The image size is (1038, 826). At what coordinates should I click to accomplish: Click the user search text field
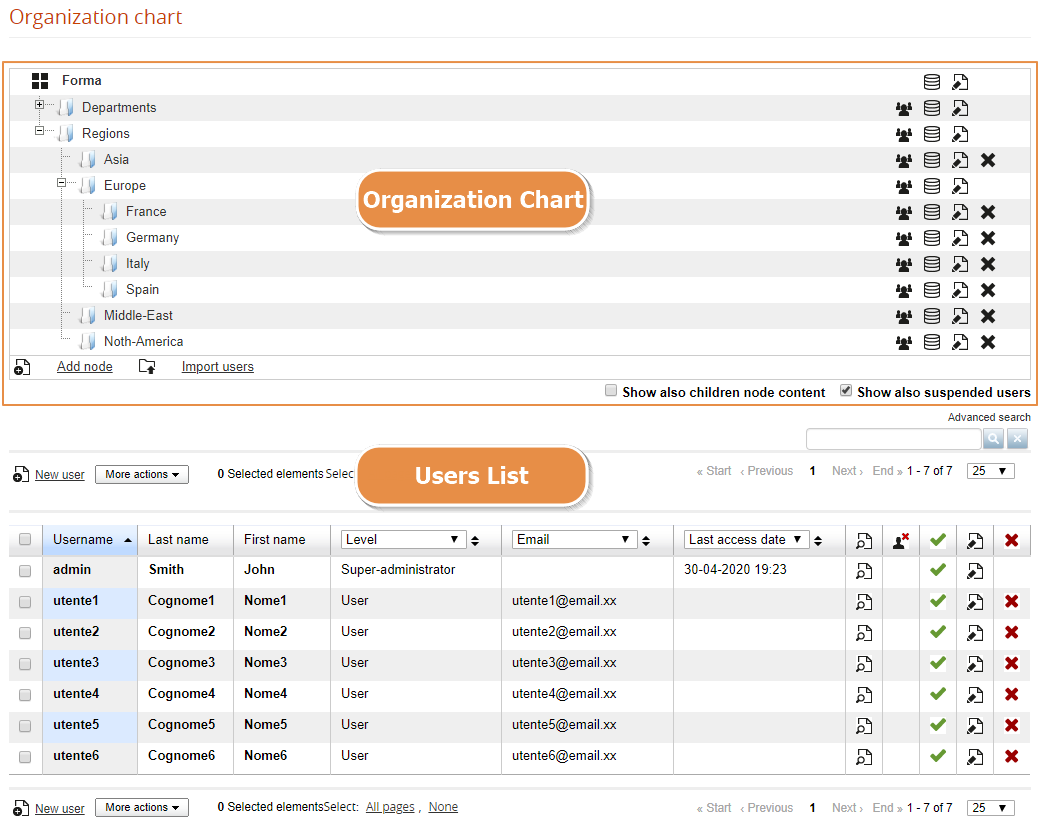click(893, 439)
